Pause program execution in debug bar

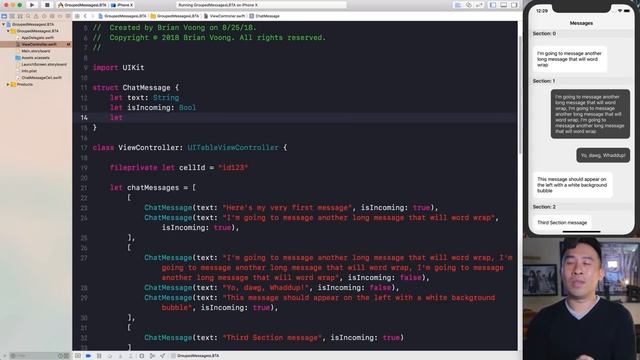pos(99,356)
